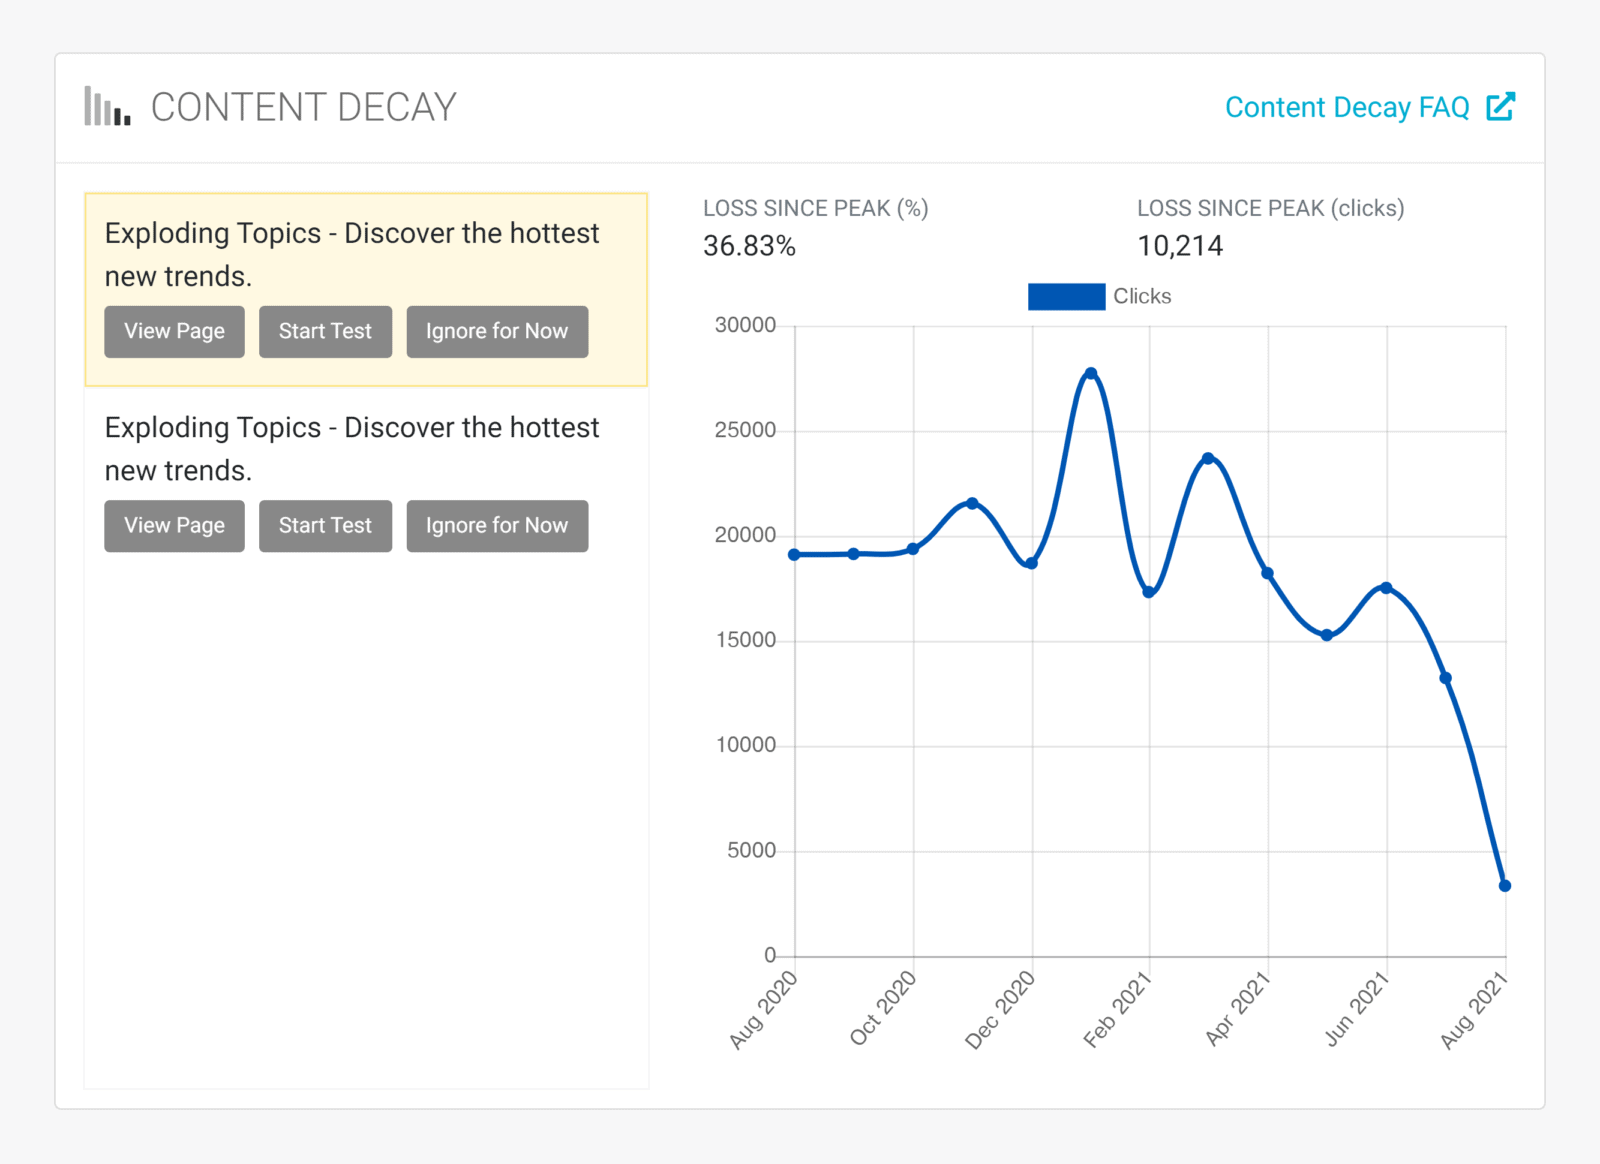
Task: Click the external link icon beside Content Decay FAQ
Action: tap(1501, 107)
